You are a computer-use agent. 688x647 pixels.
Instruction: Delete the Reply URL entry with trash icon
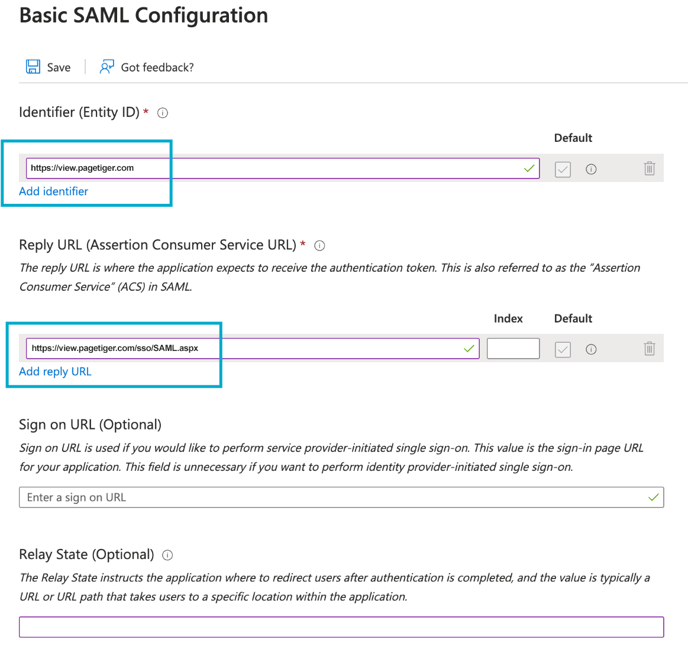point(649,349)
